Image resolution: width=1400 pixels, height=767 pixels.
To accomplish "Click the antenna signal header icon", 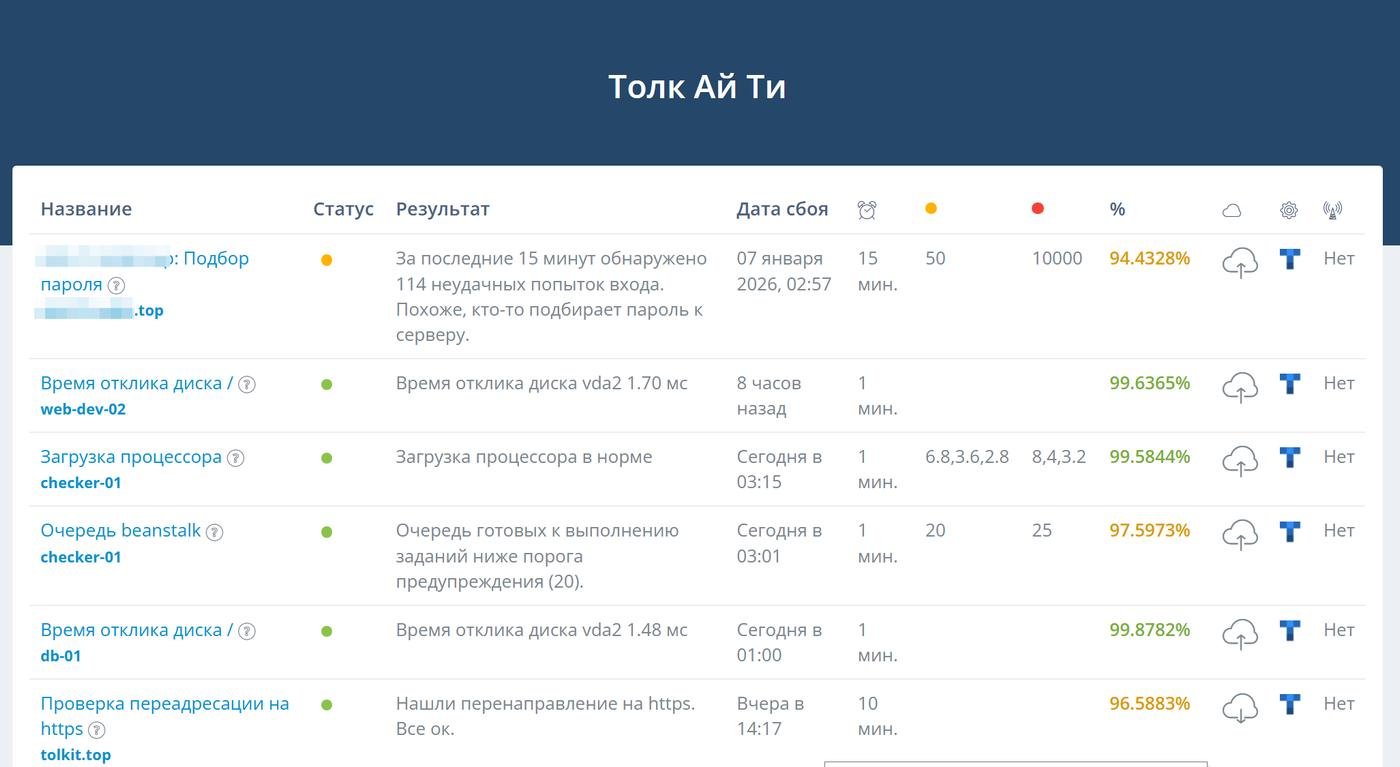I will [1332, 210].
